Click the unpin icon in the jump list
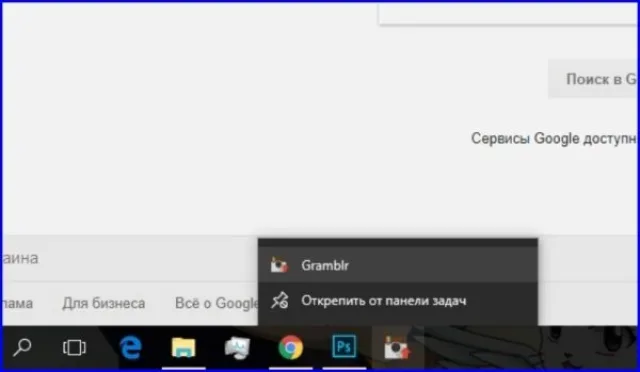The width and height of the screenshot is (640, 372). pyautogui.click(x=280, y=301)
